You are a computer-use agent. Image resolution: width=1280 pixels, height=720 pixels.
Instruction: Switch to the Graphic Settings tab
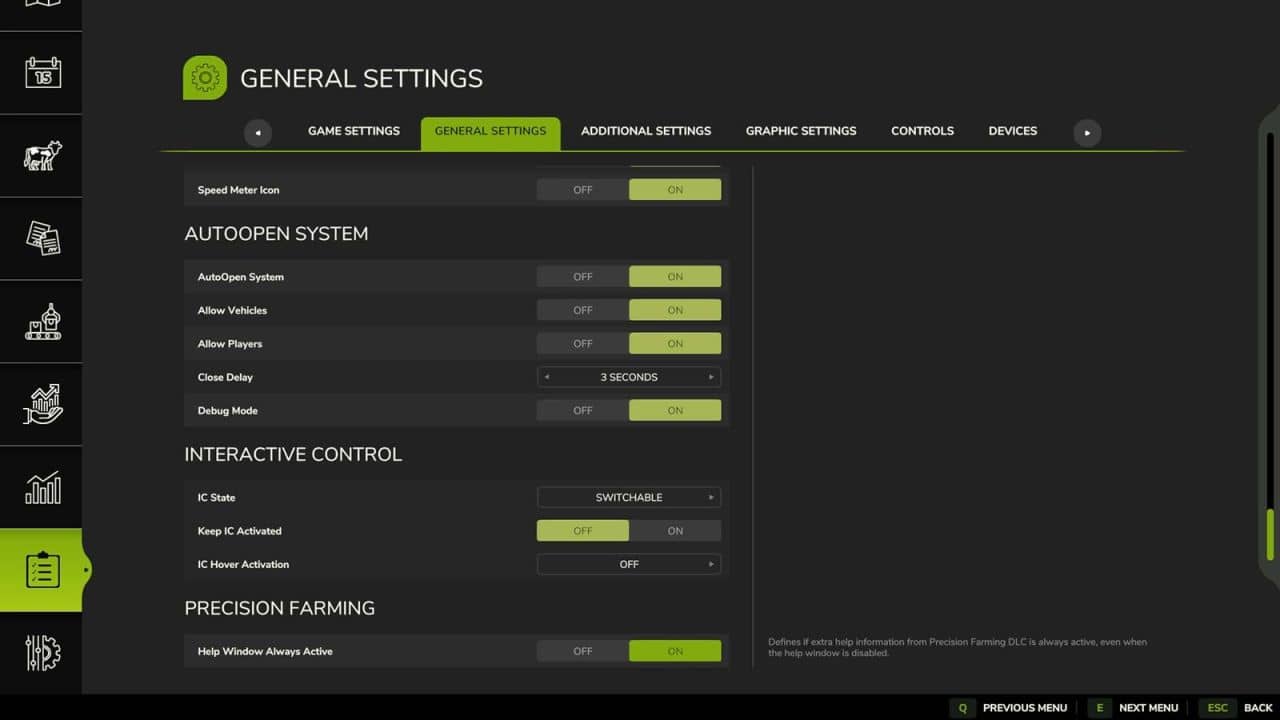point(800,131)
